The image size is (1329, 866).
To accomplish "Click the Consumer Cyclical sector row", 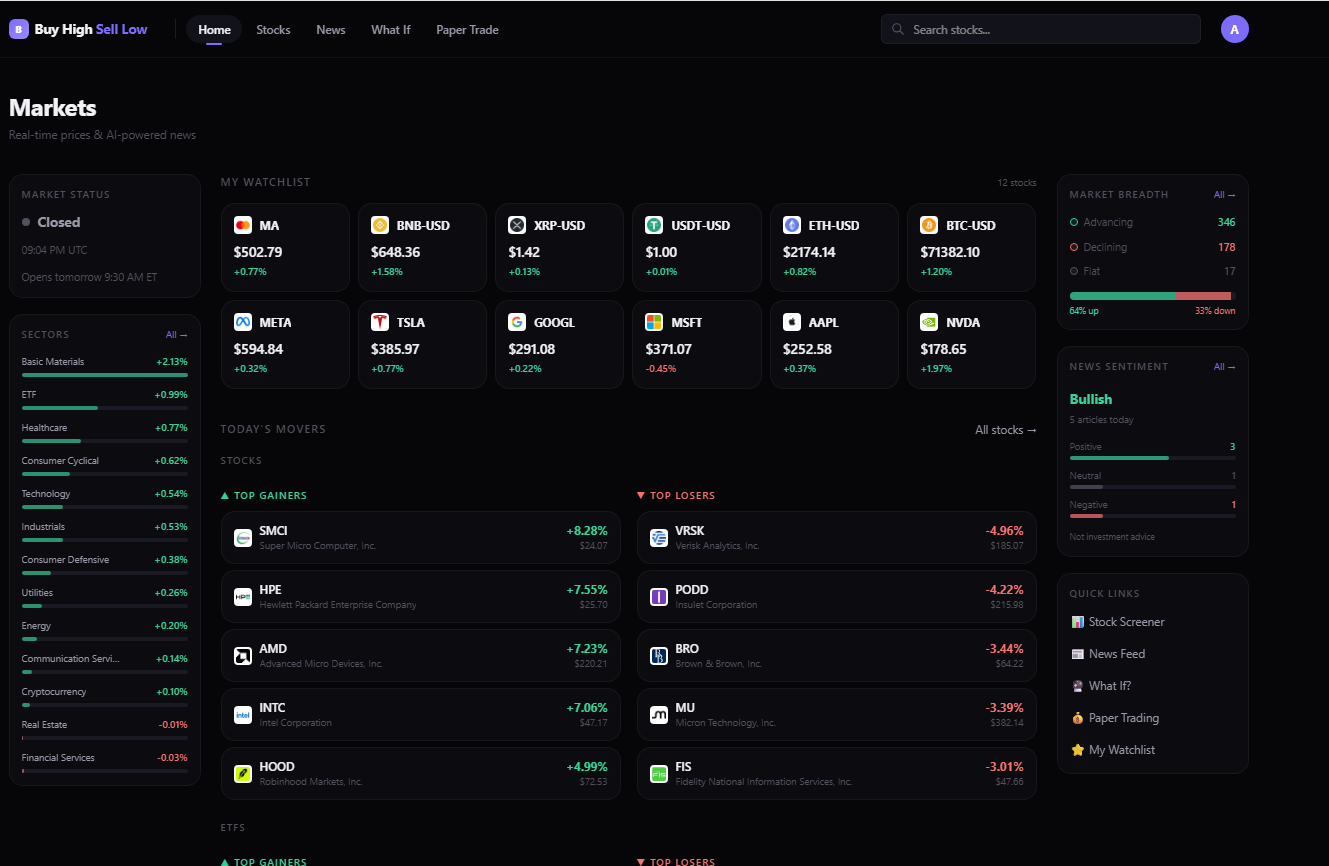I will click(x=105, y=465).
